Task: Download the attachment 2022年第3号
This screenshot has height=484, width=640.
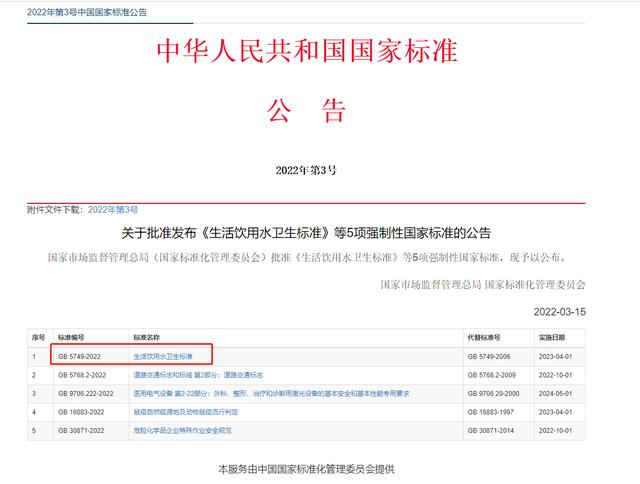Action: point(113,209)
